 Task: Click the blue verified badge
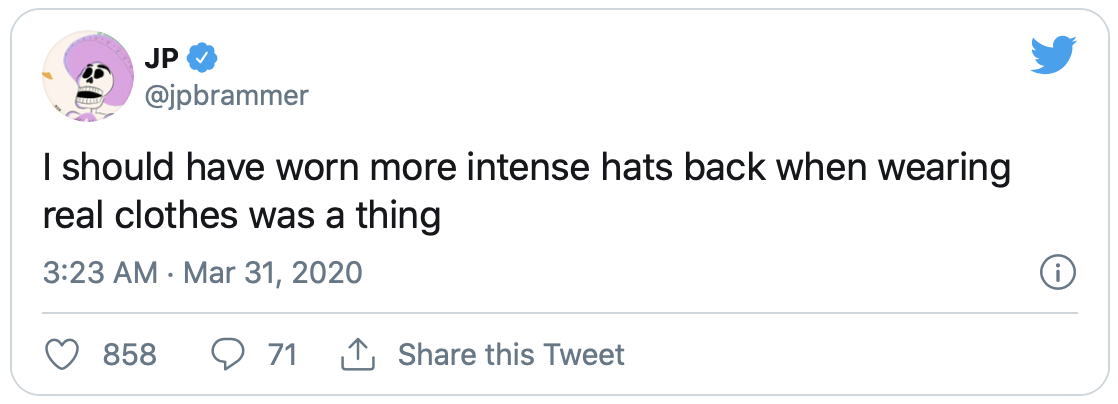click(202, 58)
